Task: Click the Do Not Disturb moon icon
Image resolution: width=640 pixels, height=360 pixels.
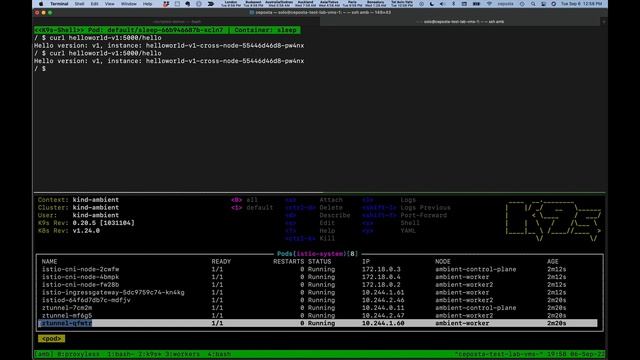Action: coord(432,4)
